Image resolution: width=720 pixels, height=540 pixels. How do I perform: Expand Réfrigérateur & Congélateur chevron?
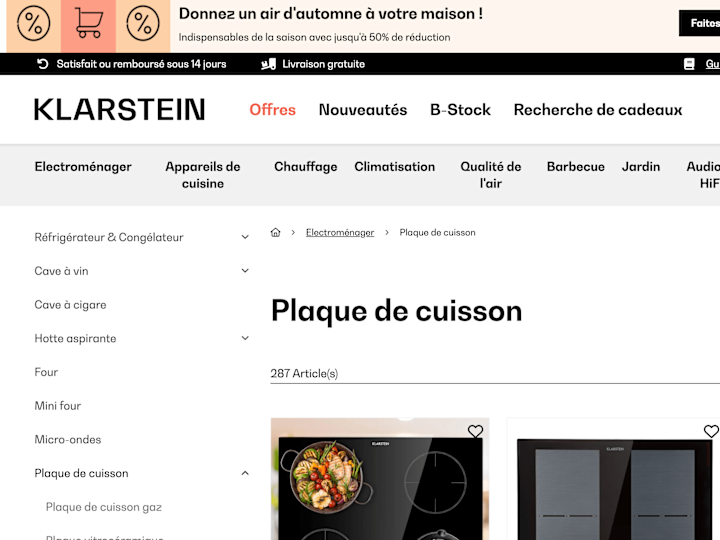click(x=245, y=237)
